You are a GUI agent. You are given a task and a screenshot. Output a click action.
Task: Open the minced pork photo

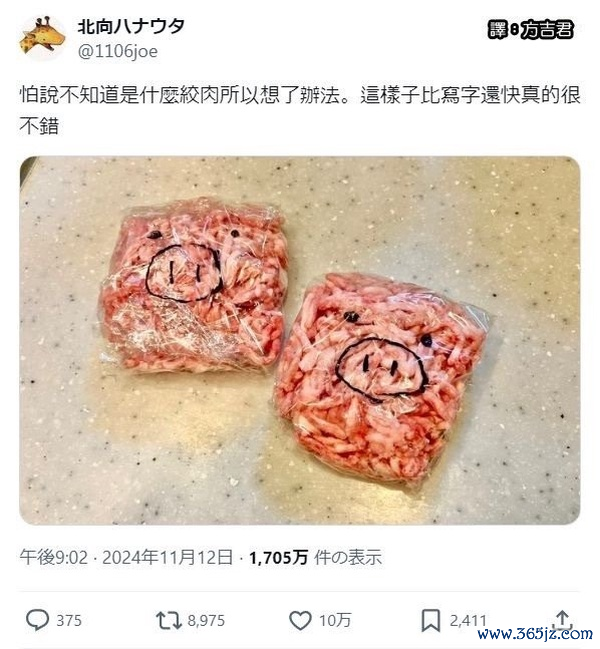300,340
